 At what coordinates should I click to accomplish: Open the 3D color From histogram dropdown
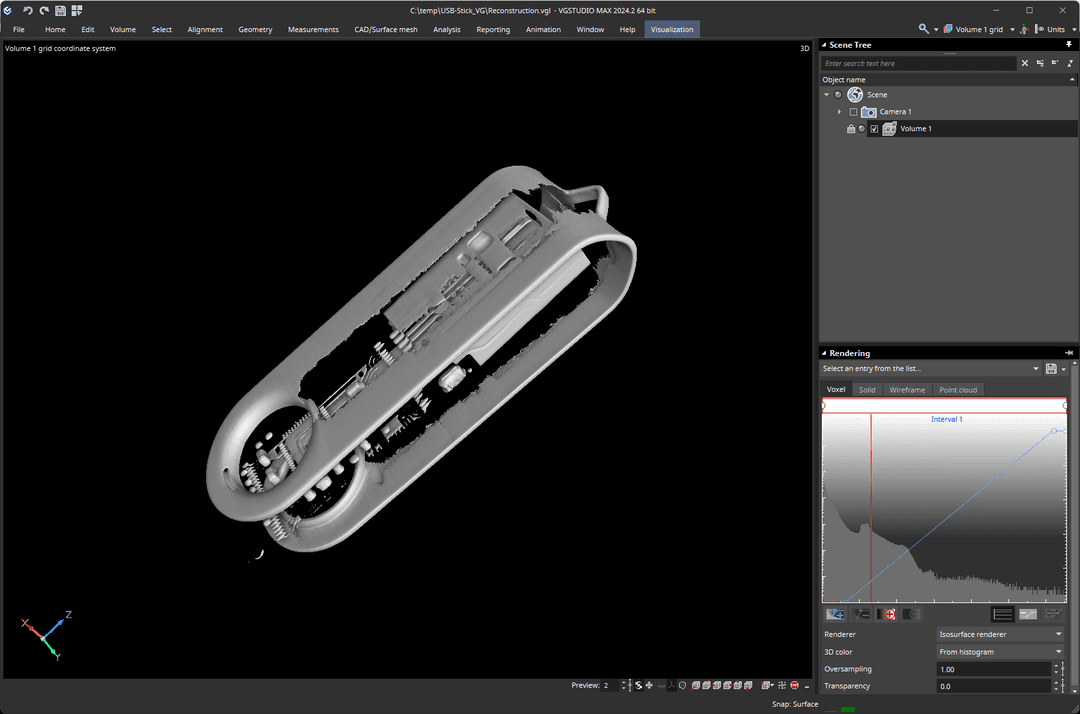point(1000,652)
